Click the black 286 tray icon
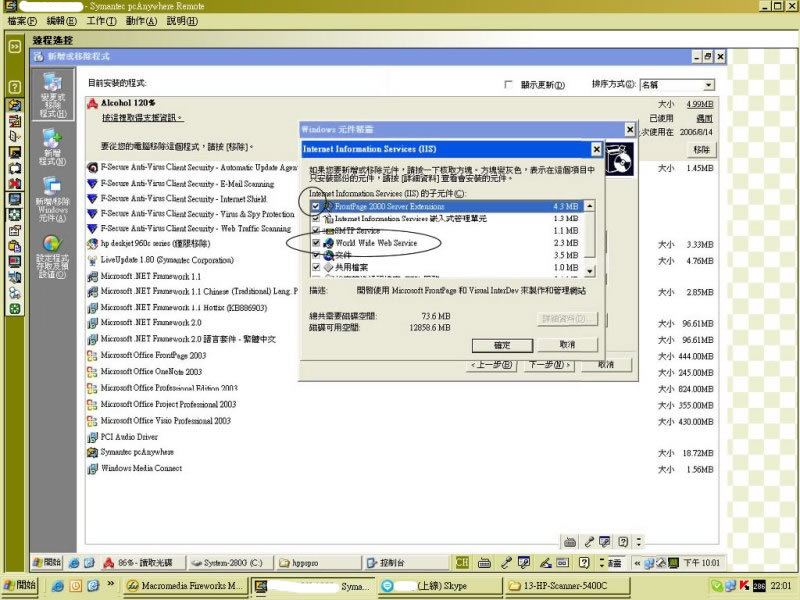Screen dimensions: 800x600 pyautogui.click(x=759, y=586)
